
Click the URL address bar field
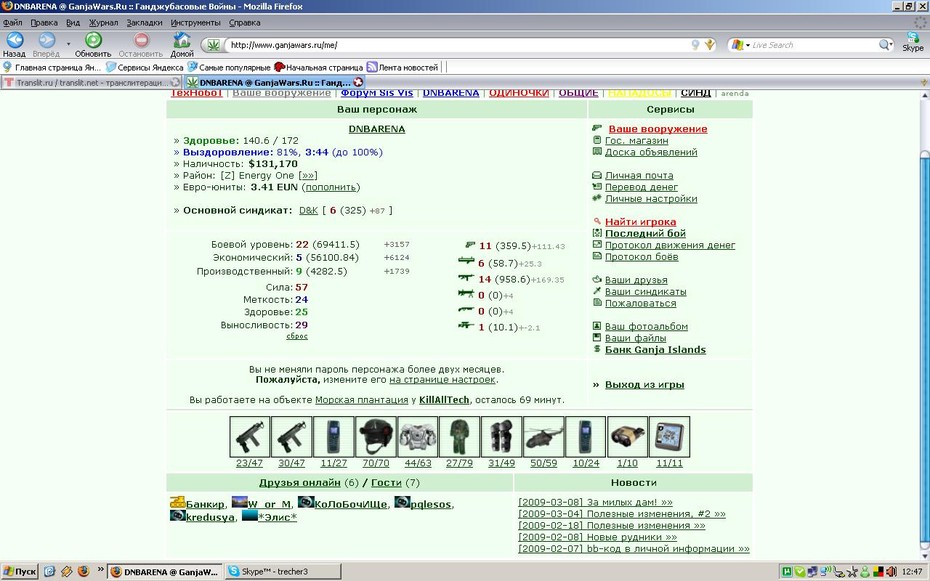coord(457,45)
